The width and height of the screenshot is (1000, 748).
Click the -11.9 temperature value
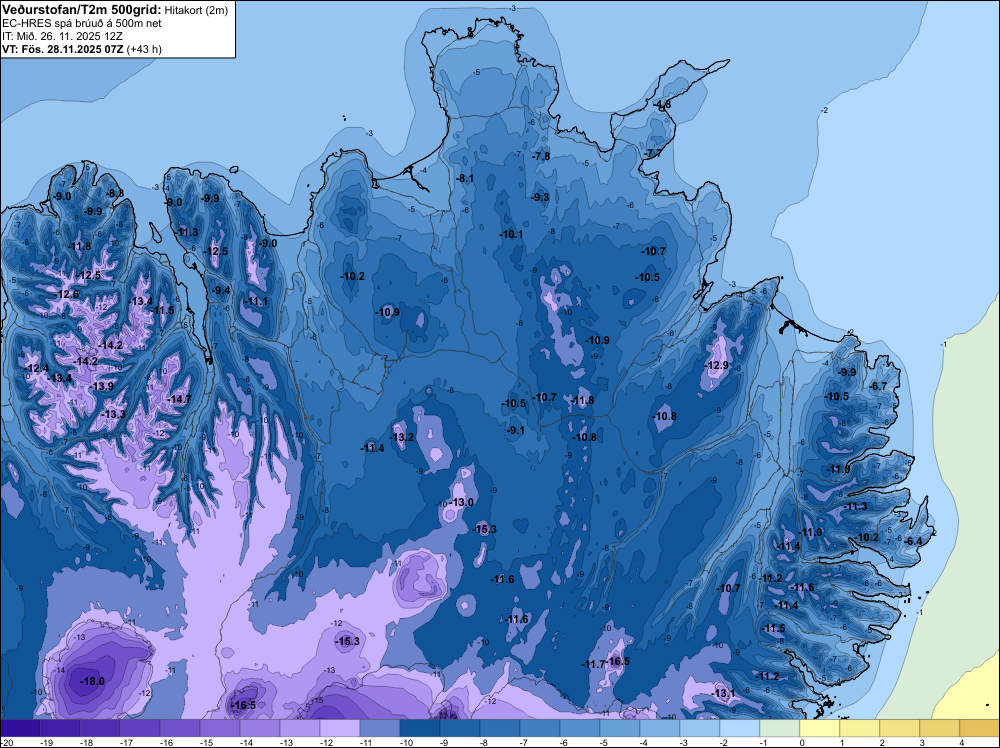point(838,469)
